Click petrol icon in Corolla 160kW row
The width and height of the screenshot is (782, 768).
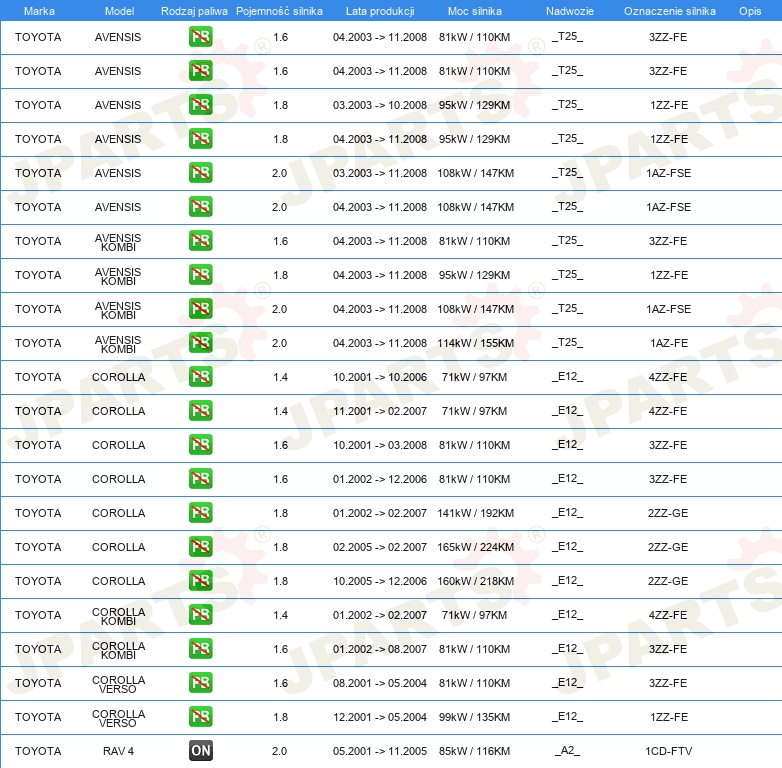pos(200,580)
